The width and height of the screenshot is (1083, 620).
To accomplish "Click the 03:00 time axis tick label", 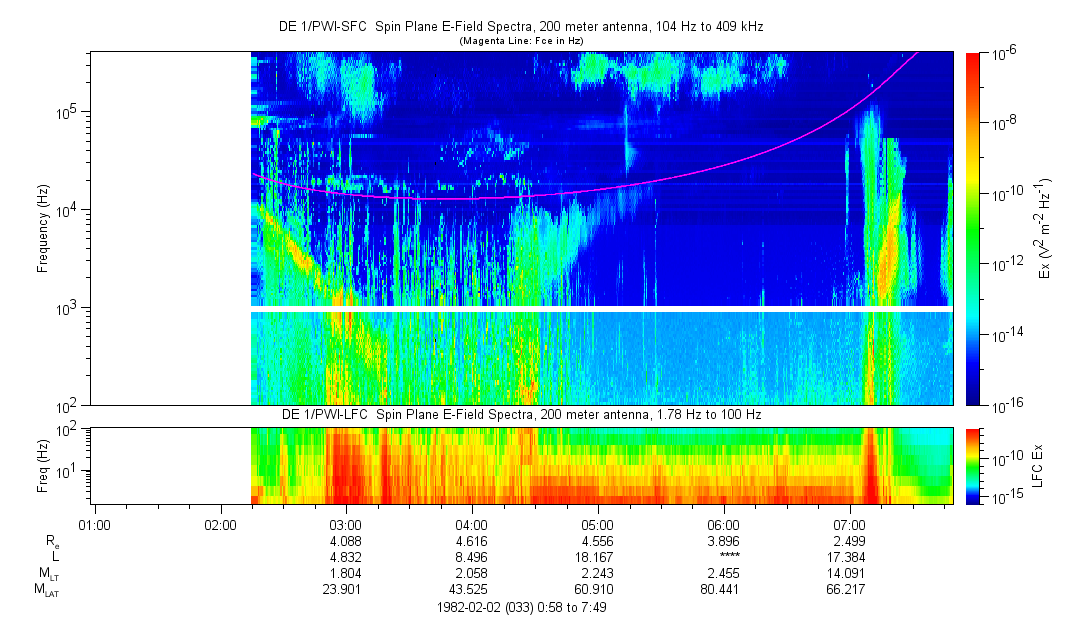I will 345,524.
